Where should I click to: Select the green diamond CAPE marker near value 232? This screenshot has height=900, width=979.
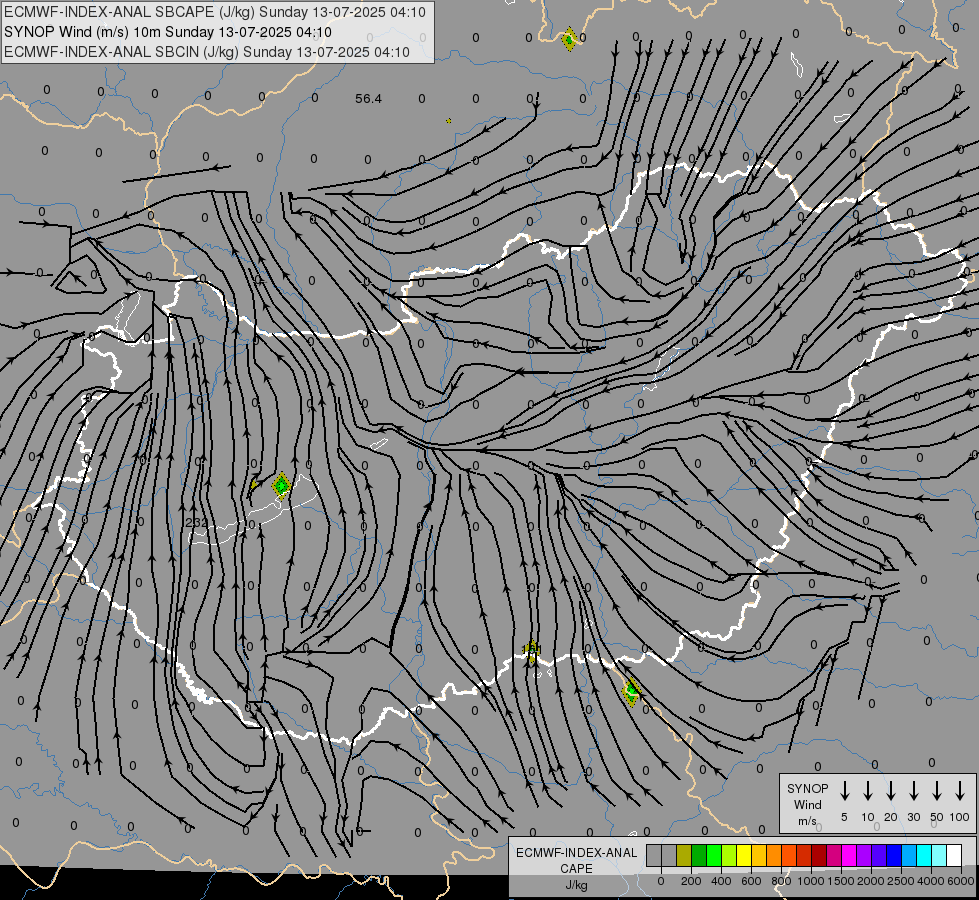(x=282, y=485)
